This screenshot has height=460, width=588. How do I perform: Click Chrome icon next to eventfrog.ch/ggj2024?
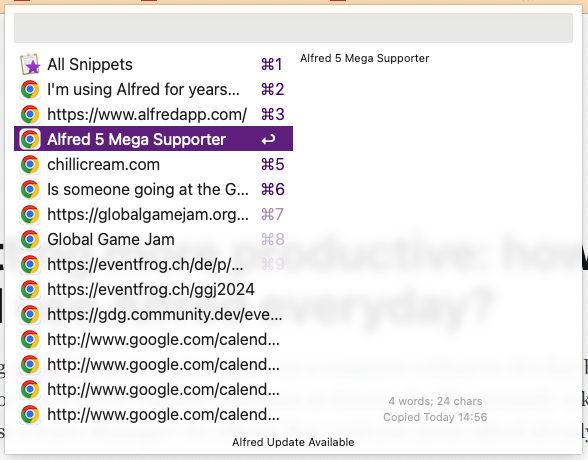(30, 289)
